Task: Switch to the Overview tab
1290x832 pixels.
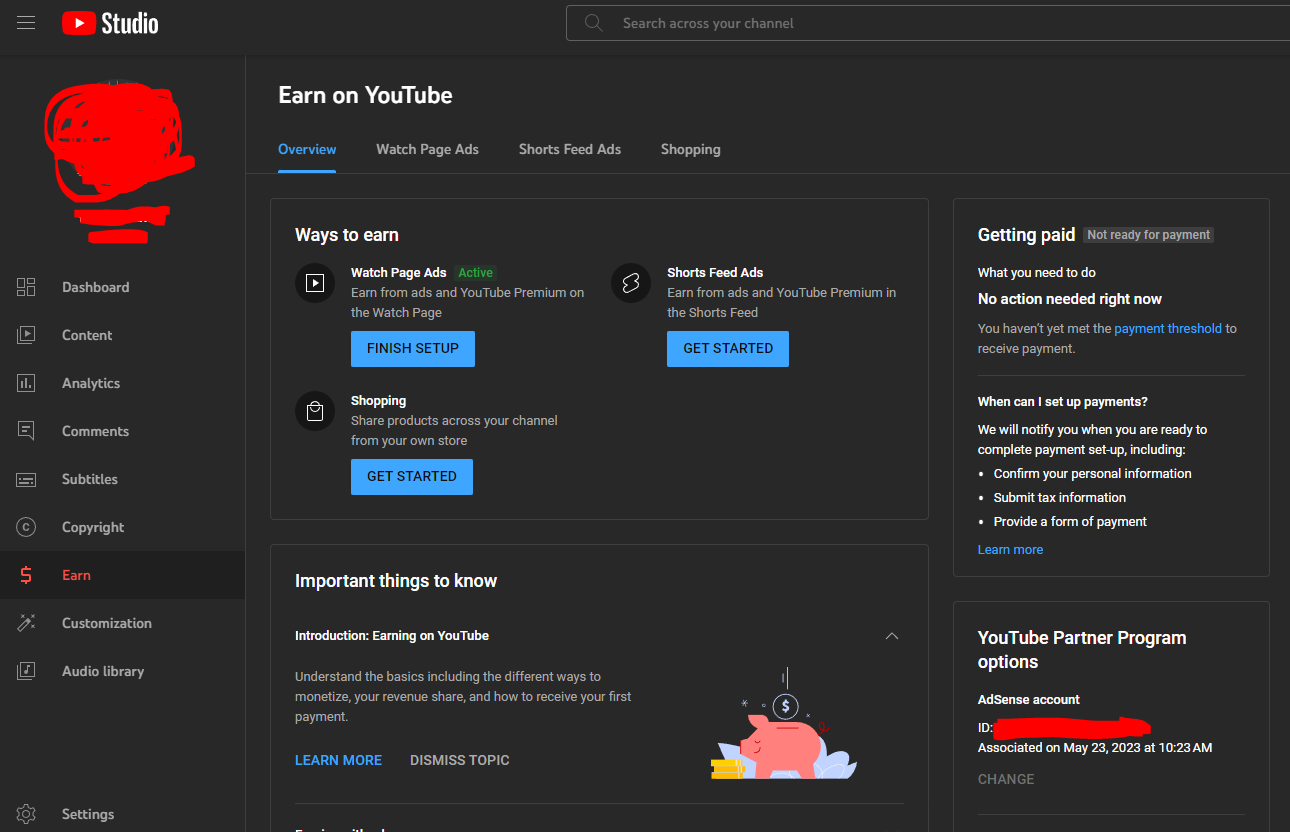Action: pos(307,149)
